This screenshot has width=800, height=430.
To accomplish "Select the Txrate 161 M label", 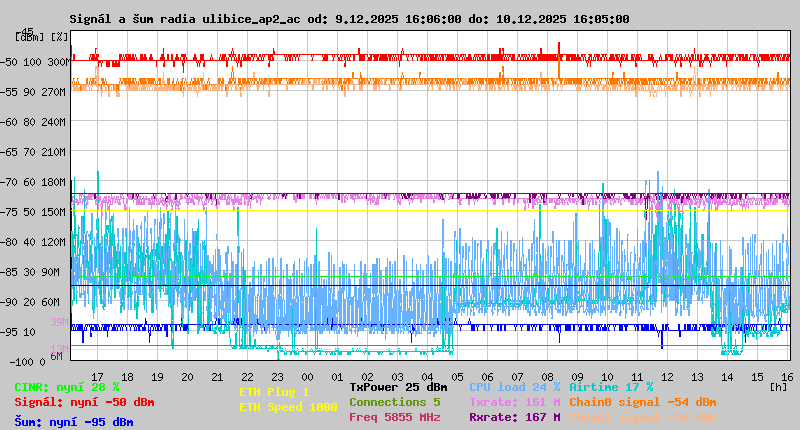I will pyautogui.click(x=514, y=402).
